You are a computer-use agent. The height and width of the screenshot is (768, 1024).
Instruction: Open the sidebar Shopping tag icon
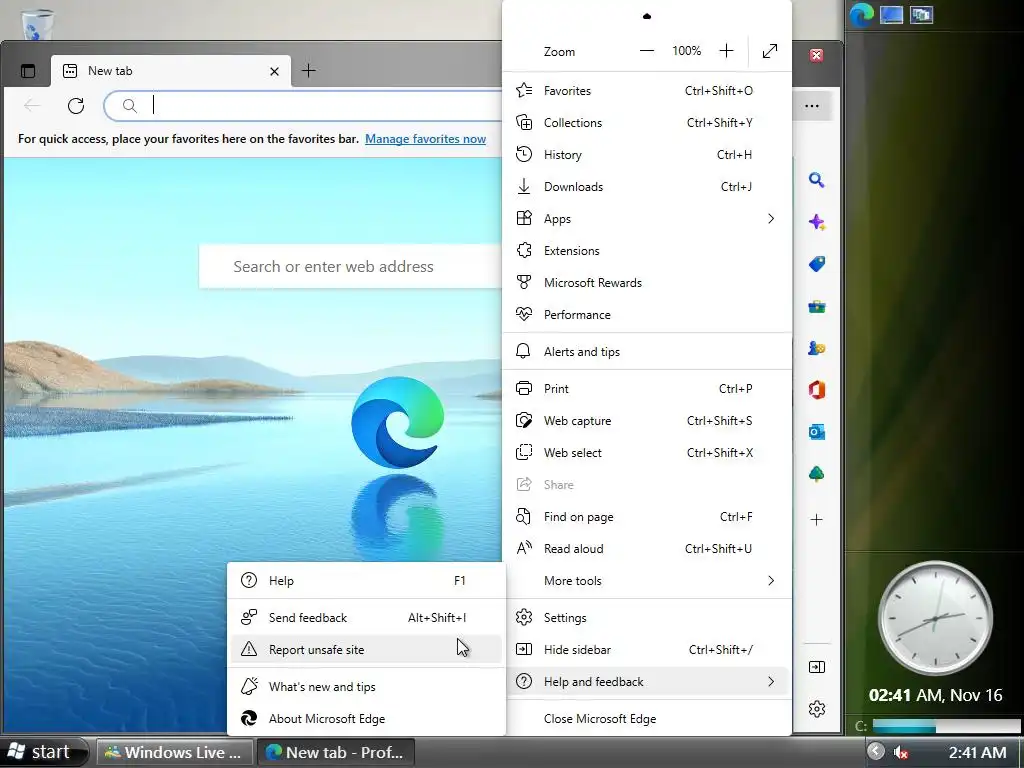point(816,264)
